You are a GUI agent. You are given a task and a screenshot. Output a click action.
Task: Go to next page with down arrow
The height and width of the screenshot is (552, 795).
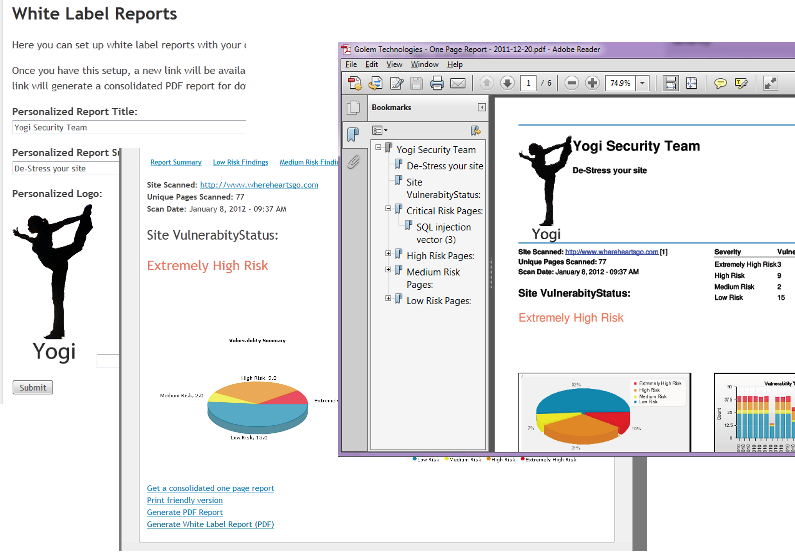tap(507, 83)
